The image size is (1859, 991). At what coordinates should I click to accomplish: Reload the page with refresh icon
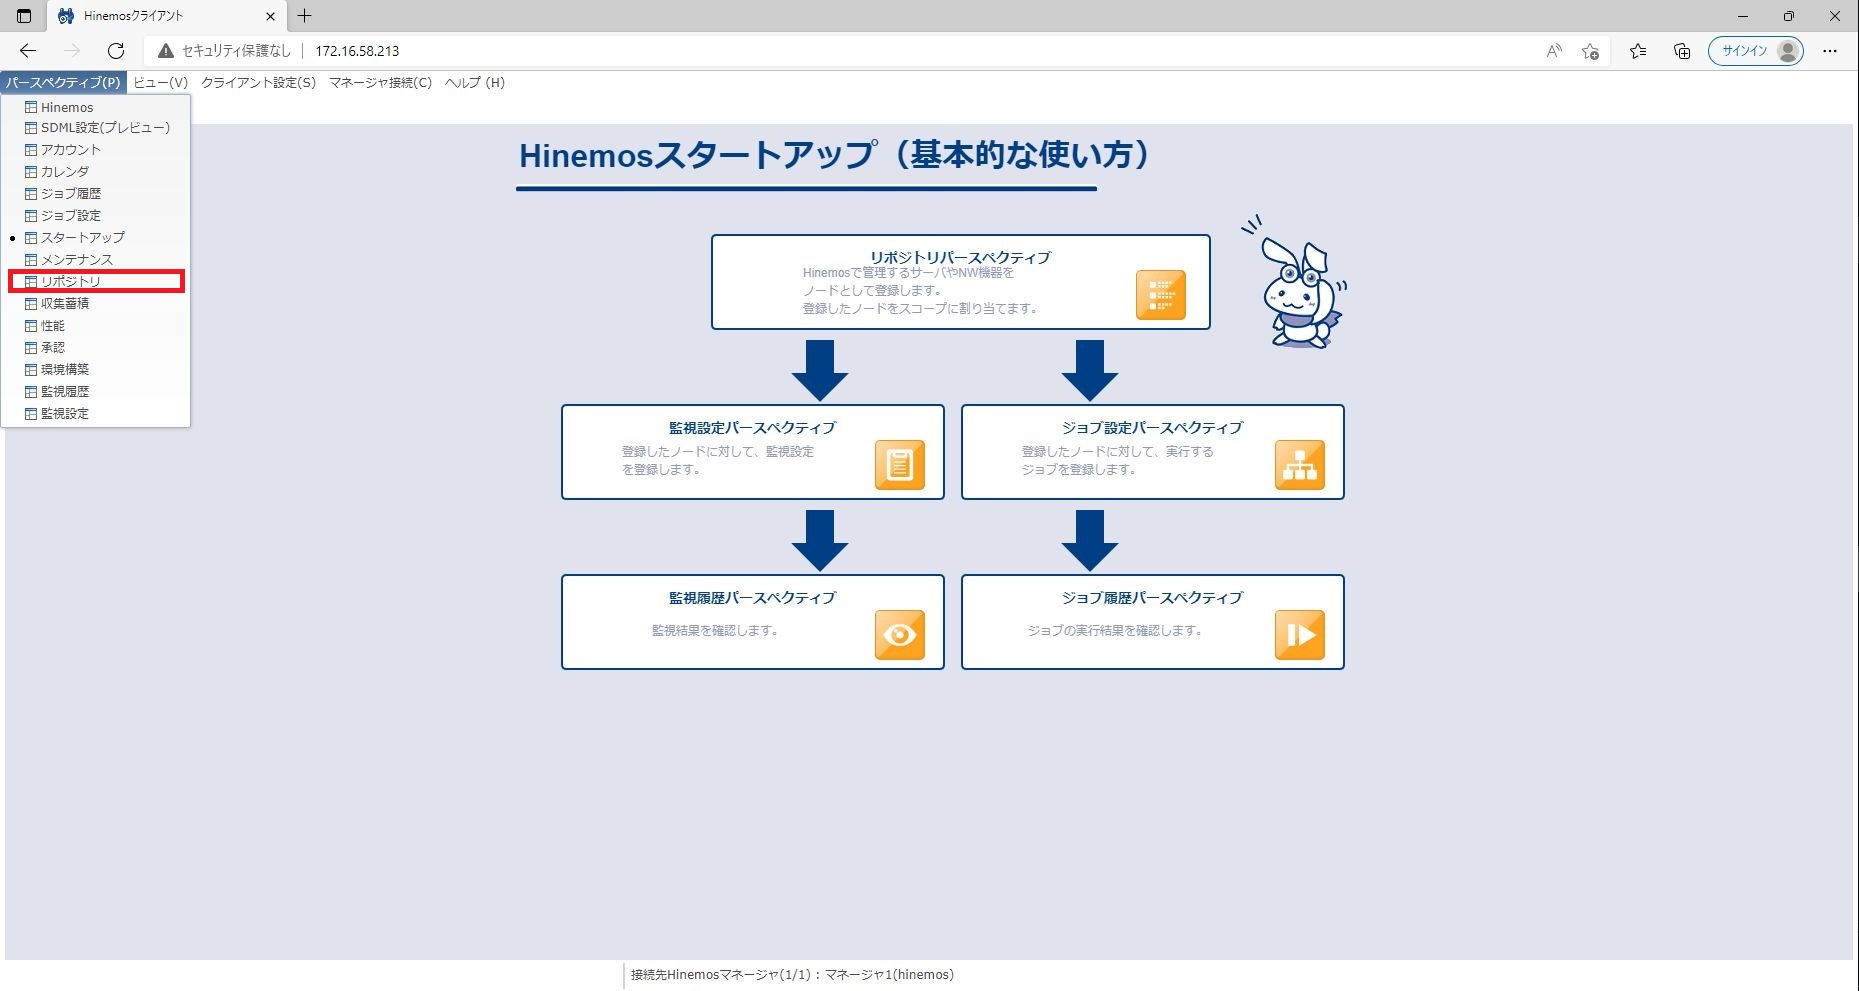point(116,50)
